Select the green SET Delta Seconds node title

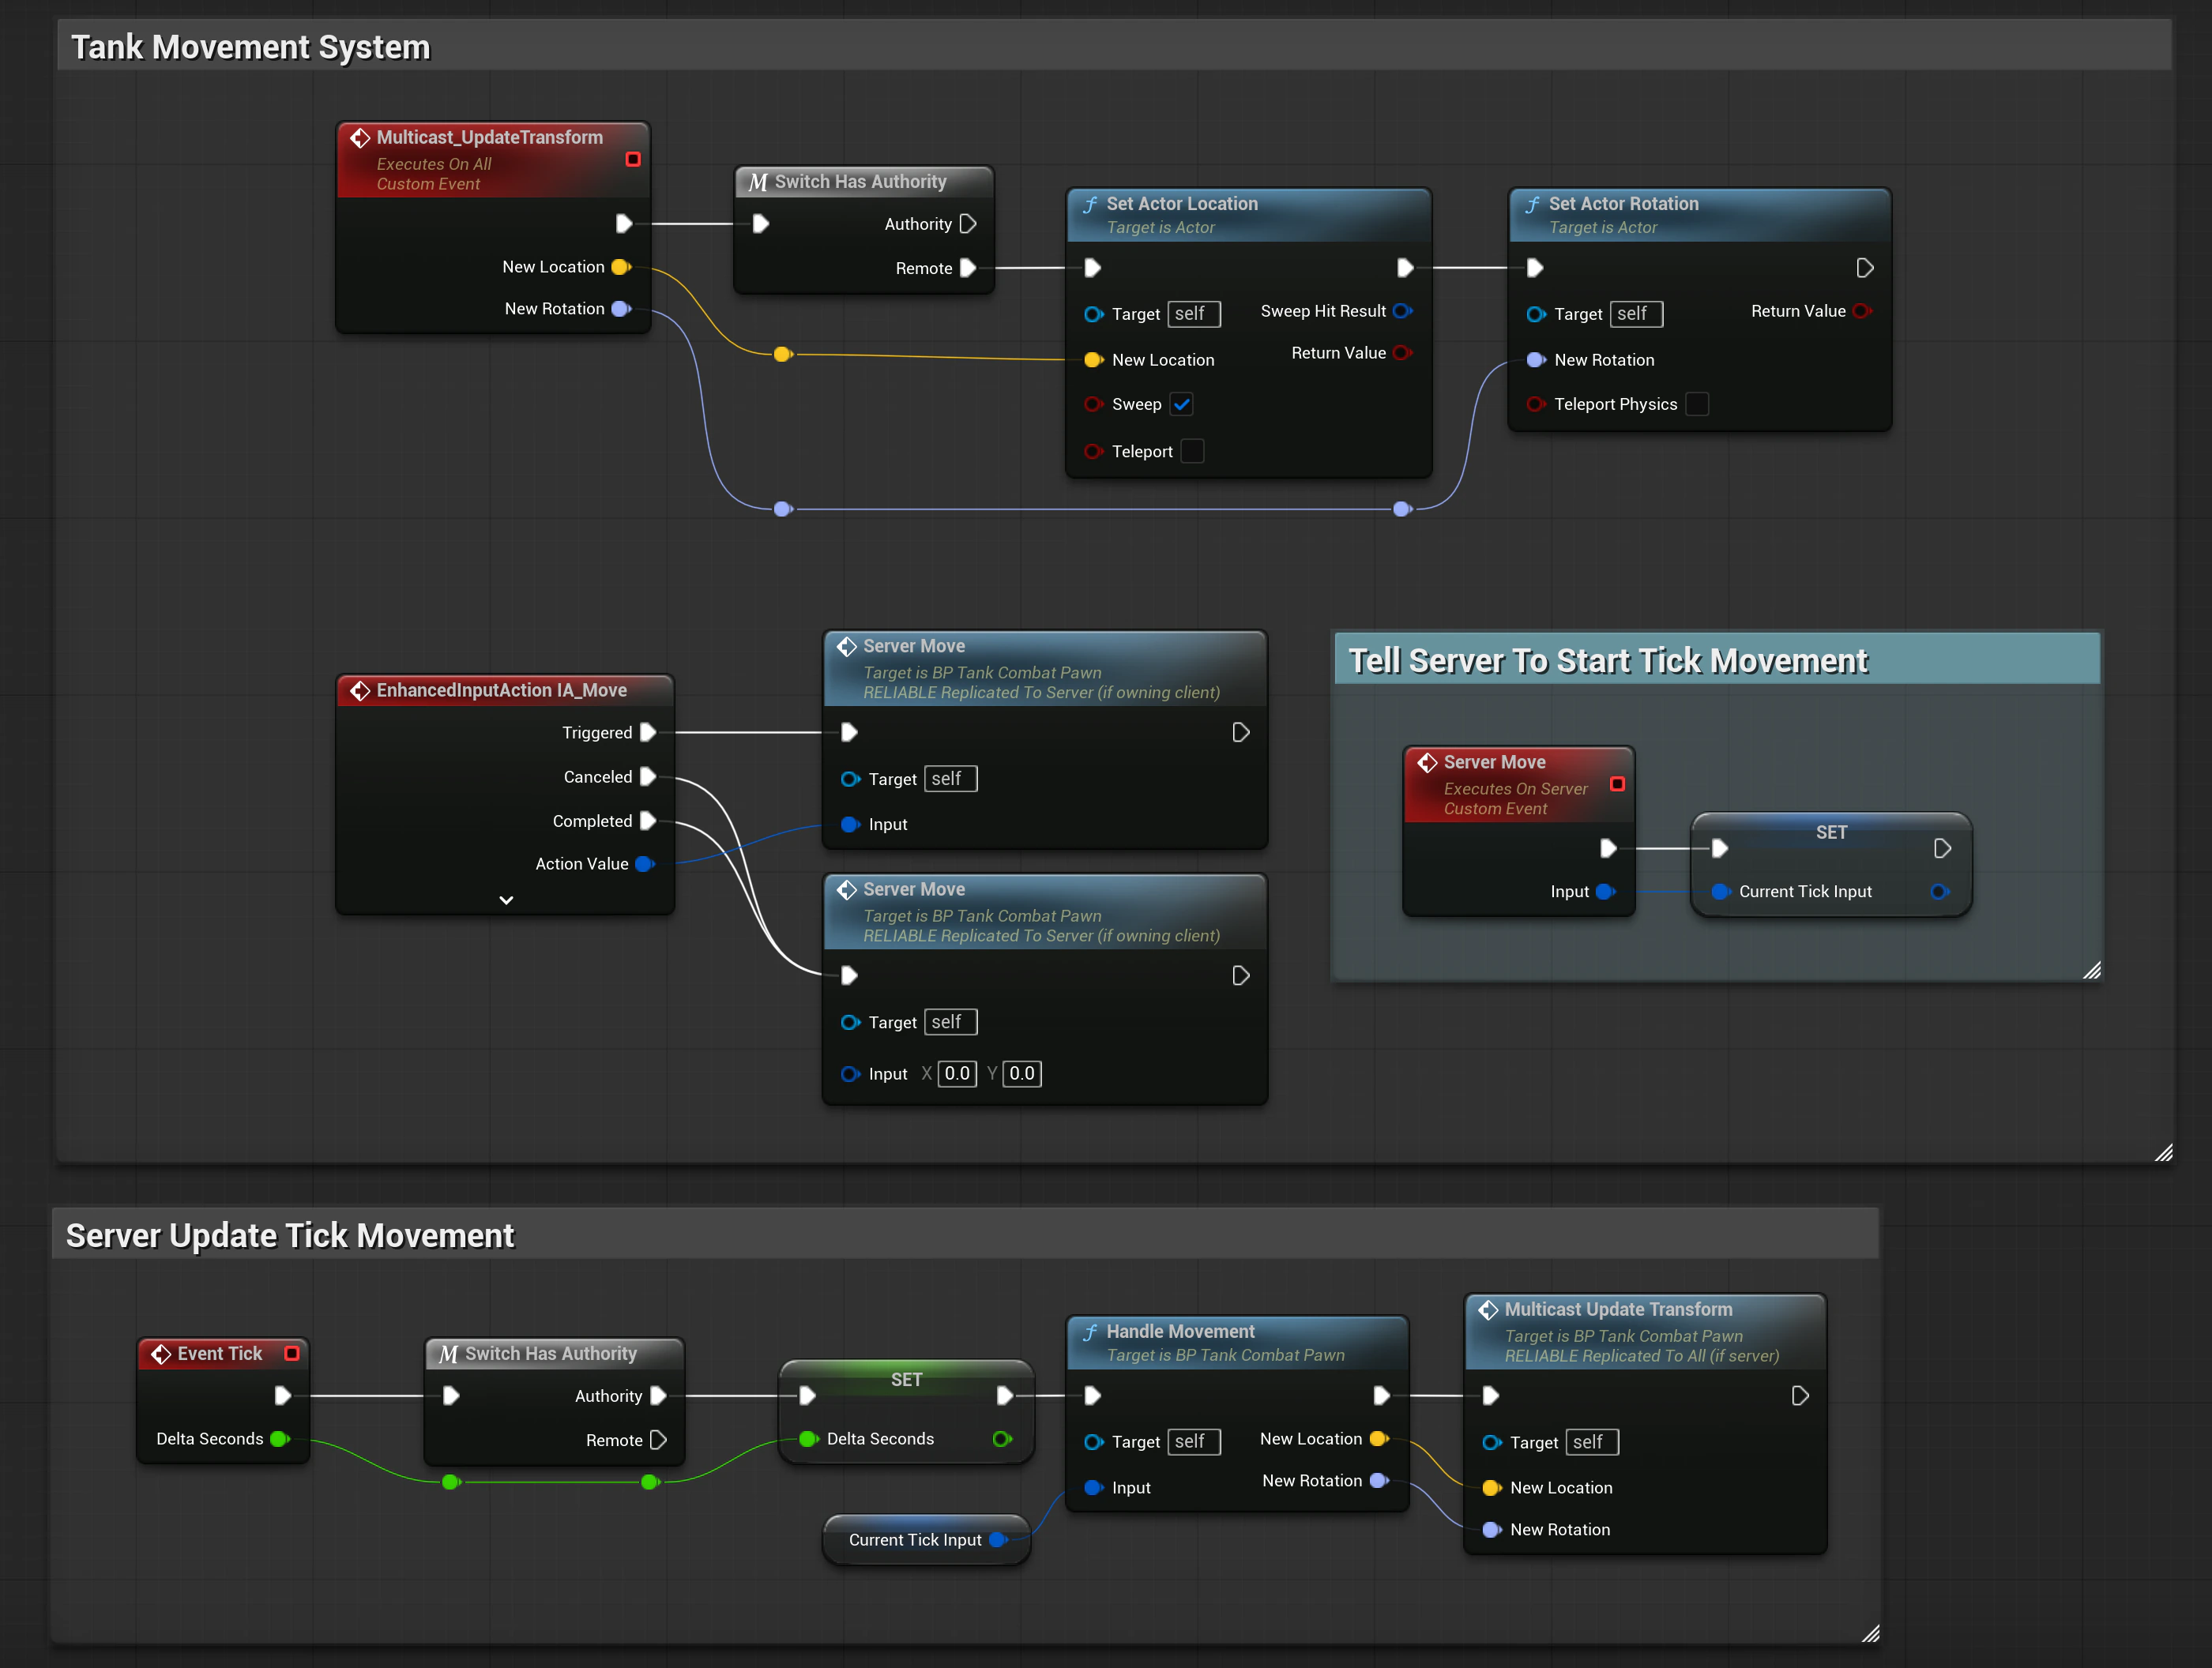[x=906, y=1380]
